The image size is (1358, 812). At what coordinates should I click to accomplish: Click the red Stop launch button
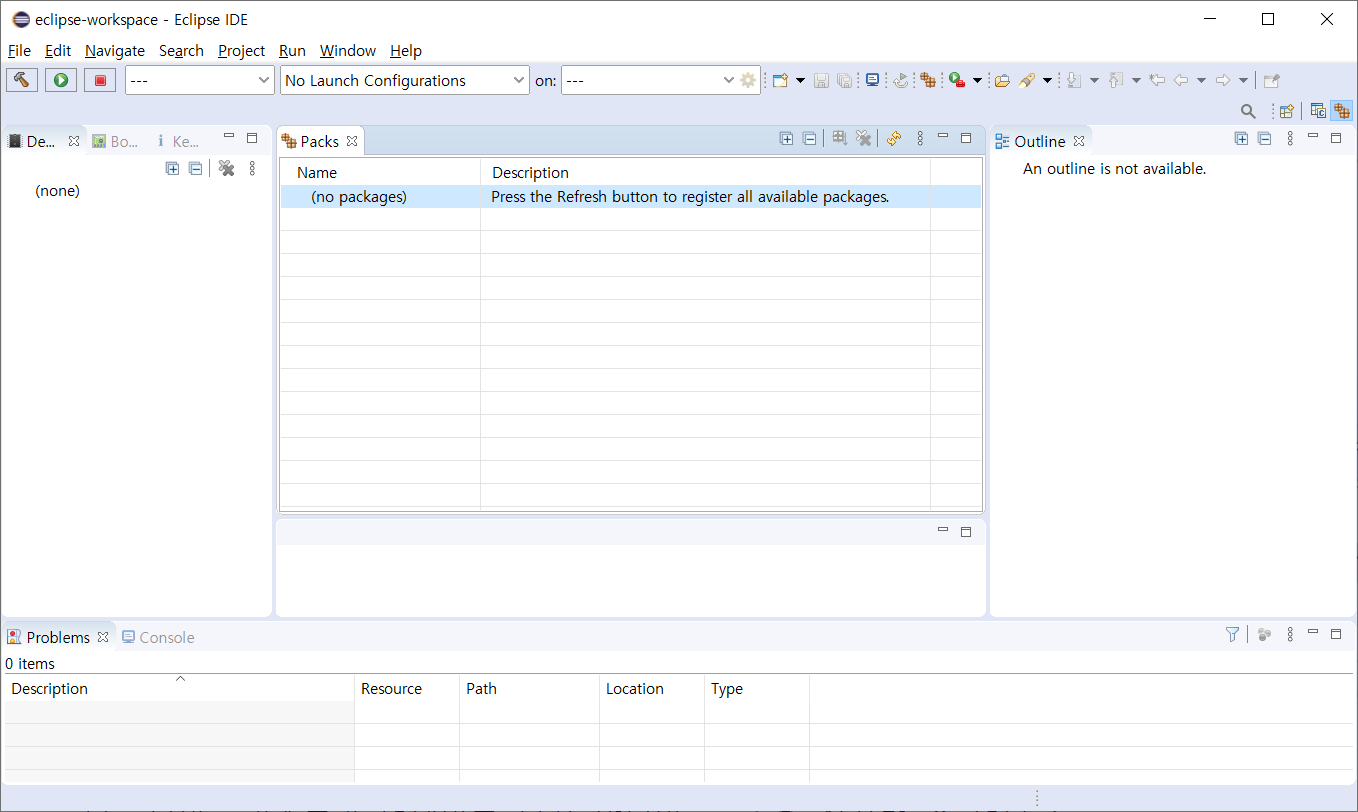point(100,80)
